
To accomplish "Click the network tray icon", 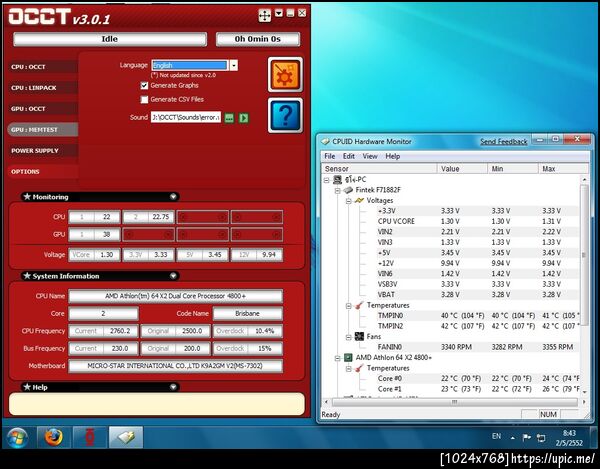I will point(541,438).
